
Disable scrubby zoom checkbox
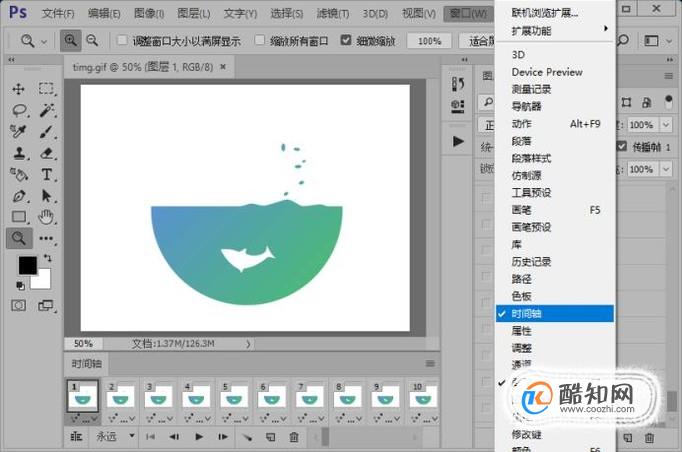click(346, 40)
